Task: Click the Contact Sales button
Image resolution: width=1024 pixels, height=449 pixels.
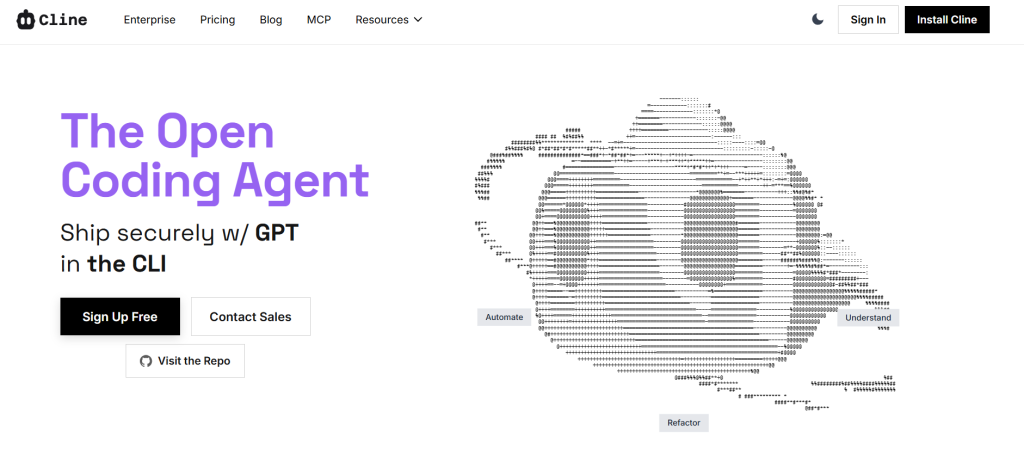Action: tap(250, 317)
